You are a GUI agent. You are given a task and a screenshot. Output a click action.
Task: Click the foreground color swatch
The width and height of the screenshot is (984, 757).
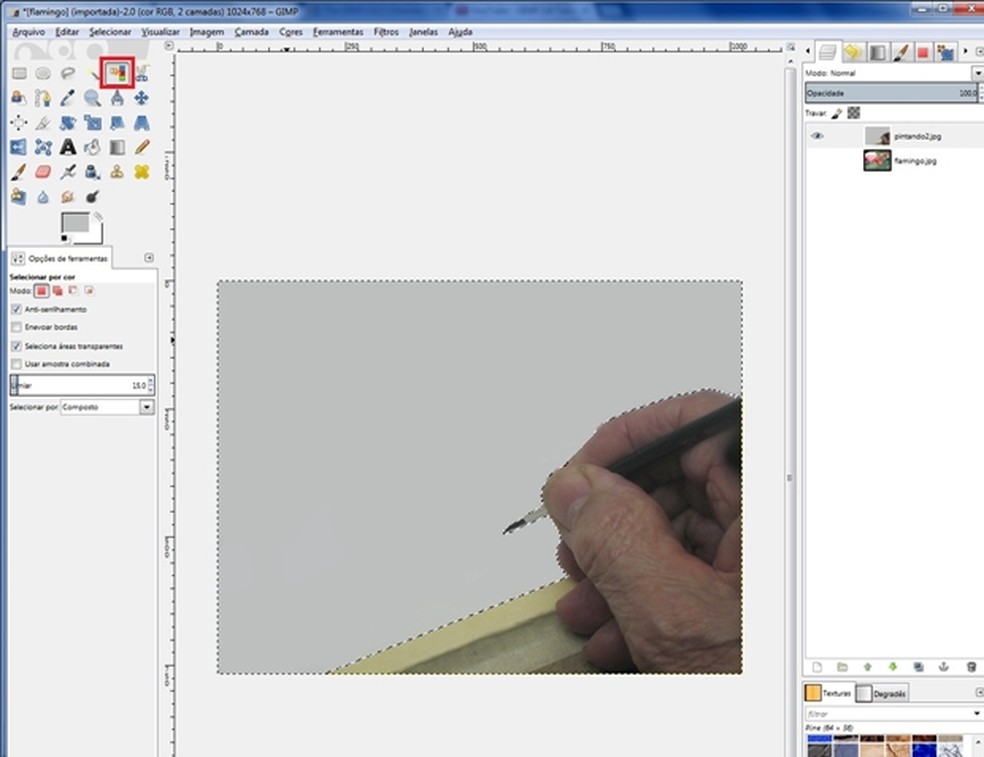click(75, 222)
